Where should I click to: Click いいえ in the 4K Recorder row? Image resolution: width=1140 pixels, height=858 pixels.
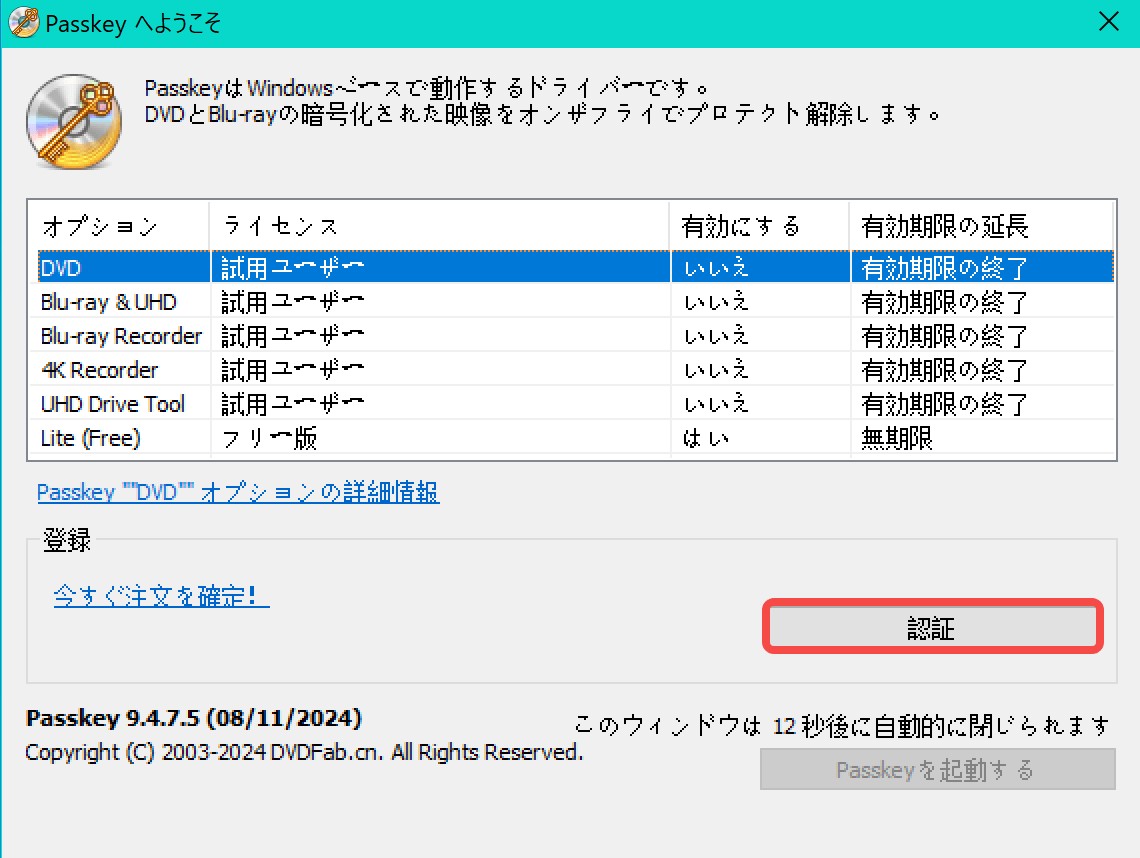(716, 370)
